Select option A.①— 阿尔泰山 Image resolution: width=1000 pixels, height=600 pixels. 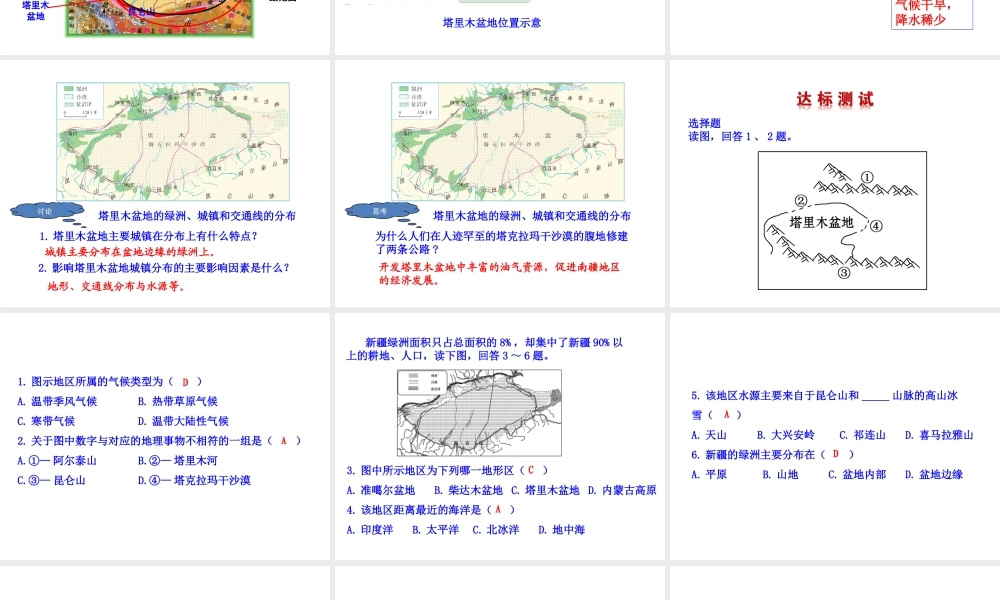click(x=57, y=461)
